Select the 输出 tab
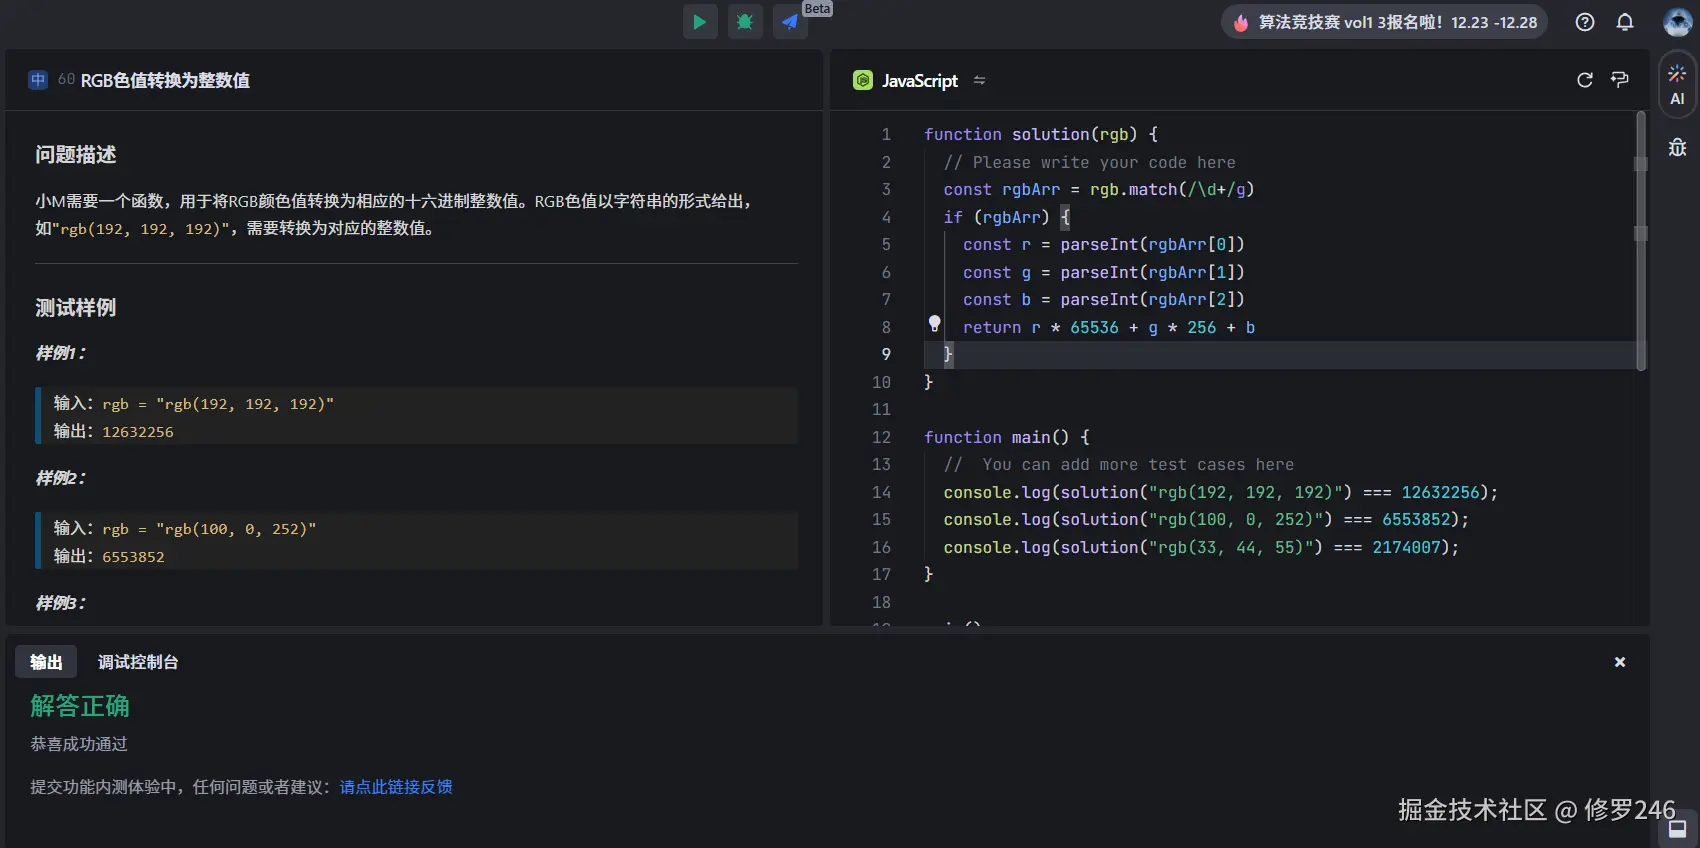Viewport: 1700px width, 848px height. (46, 662)
